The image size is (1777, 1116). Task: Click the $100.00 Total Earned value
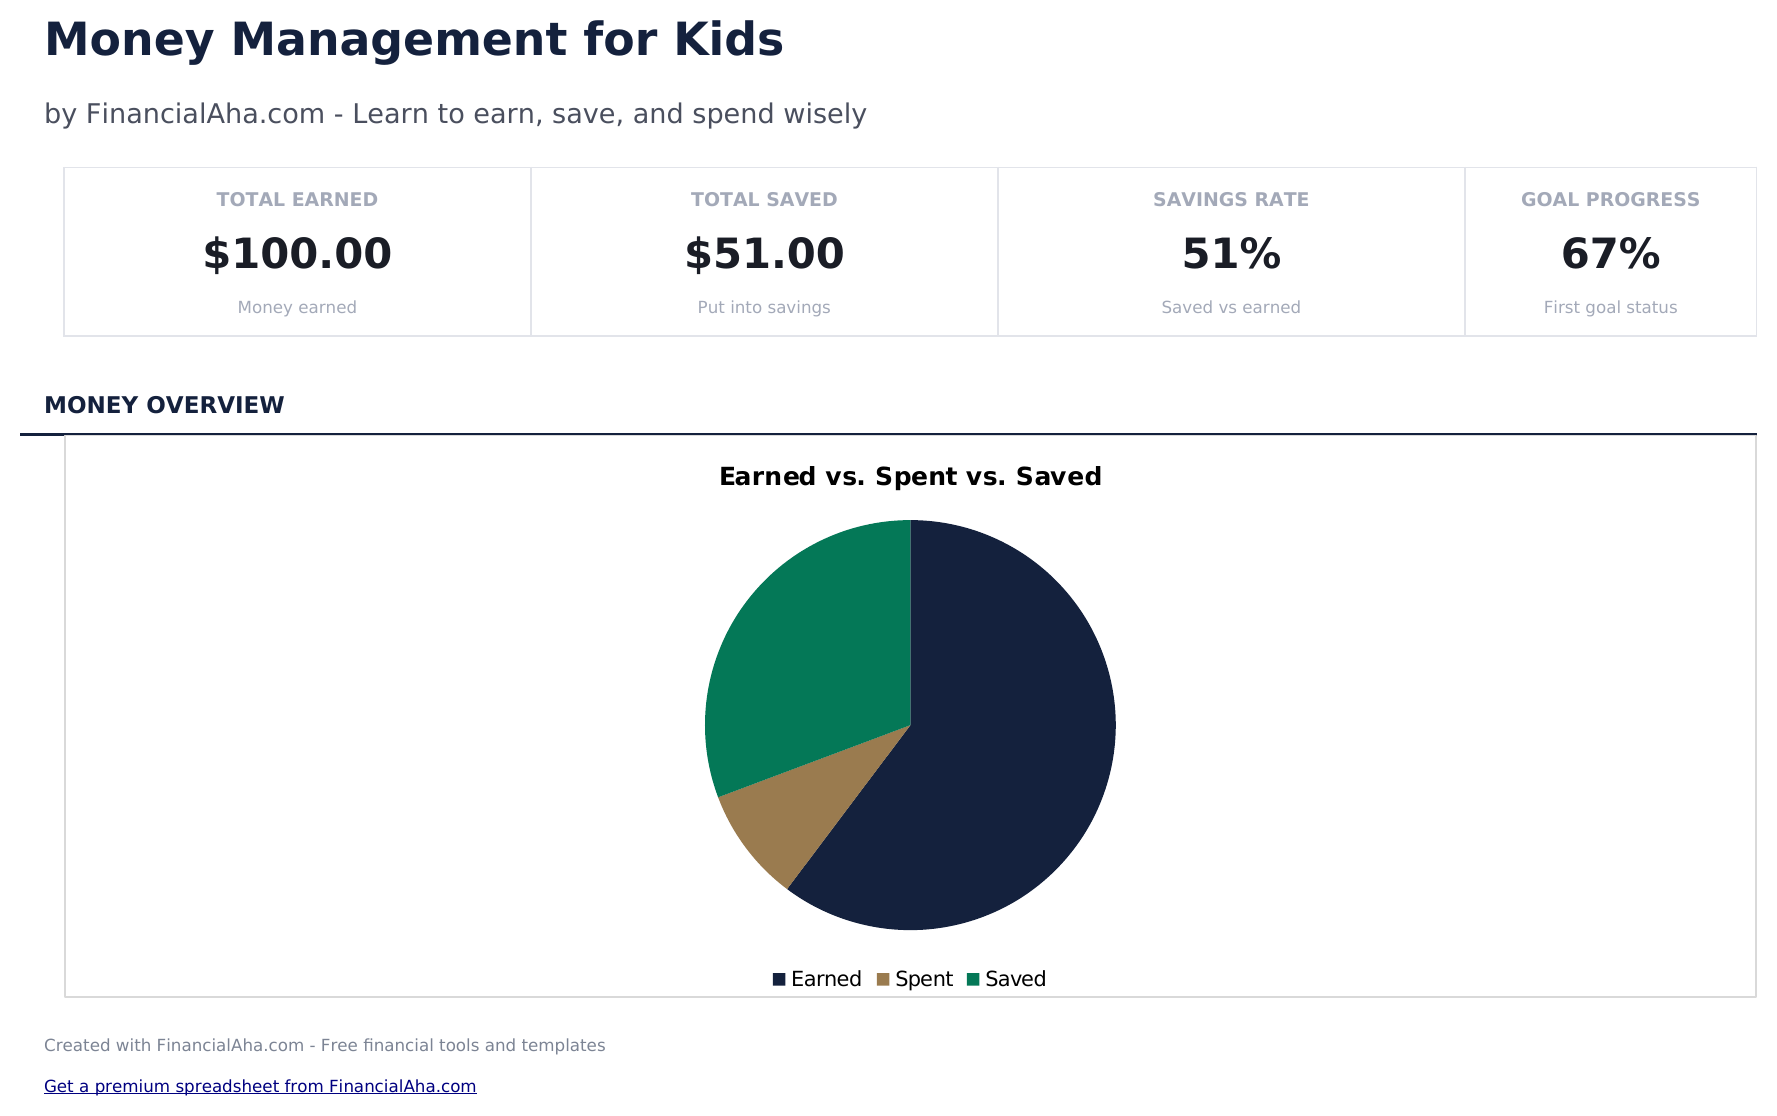pyautogui.click(x=297, y=254)
